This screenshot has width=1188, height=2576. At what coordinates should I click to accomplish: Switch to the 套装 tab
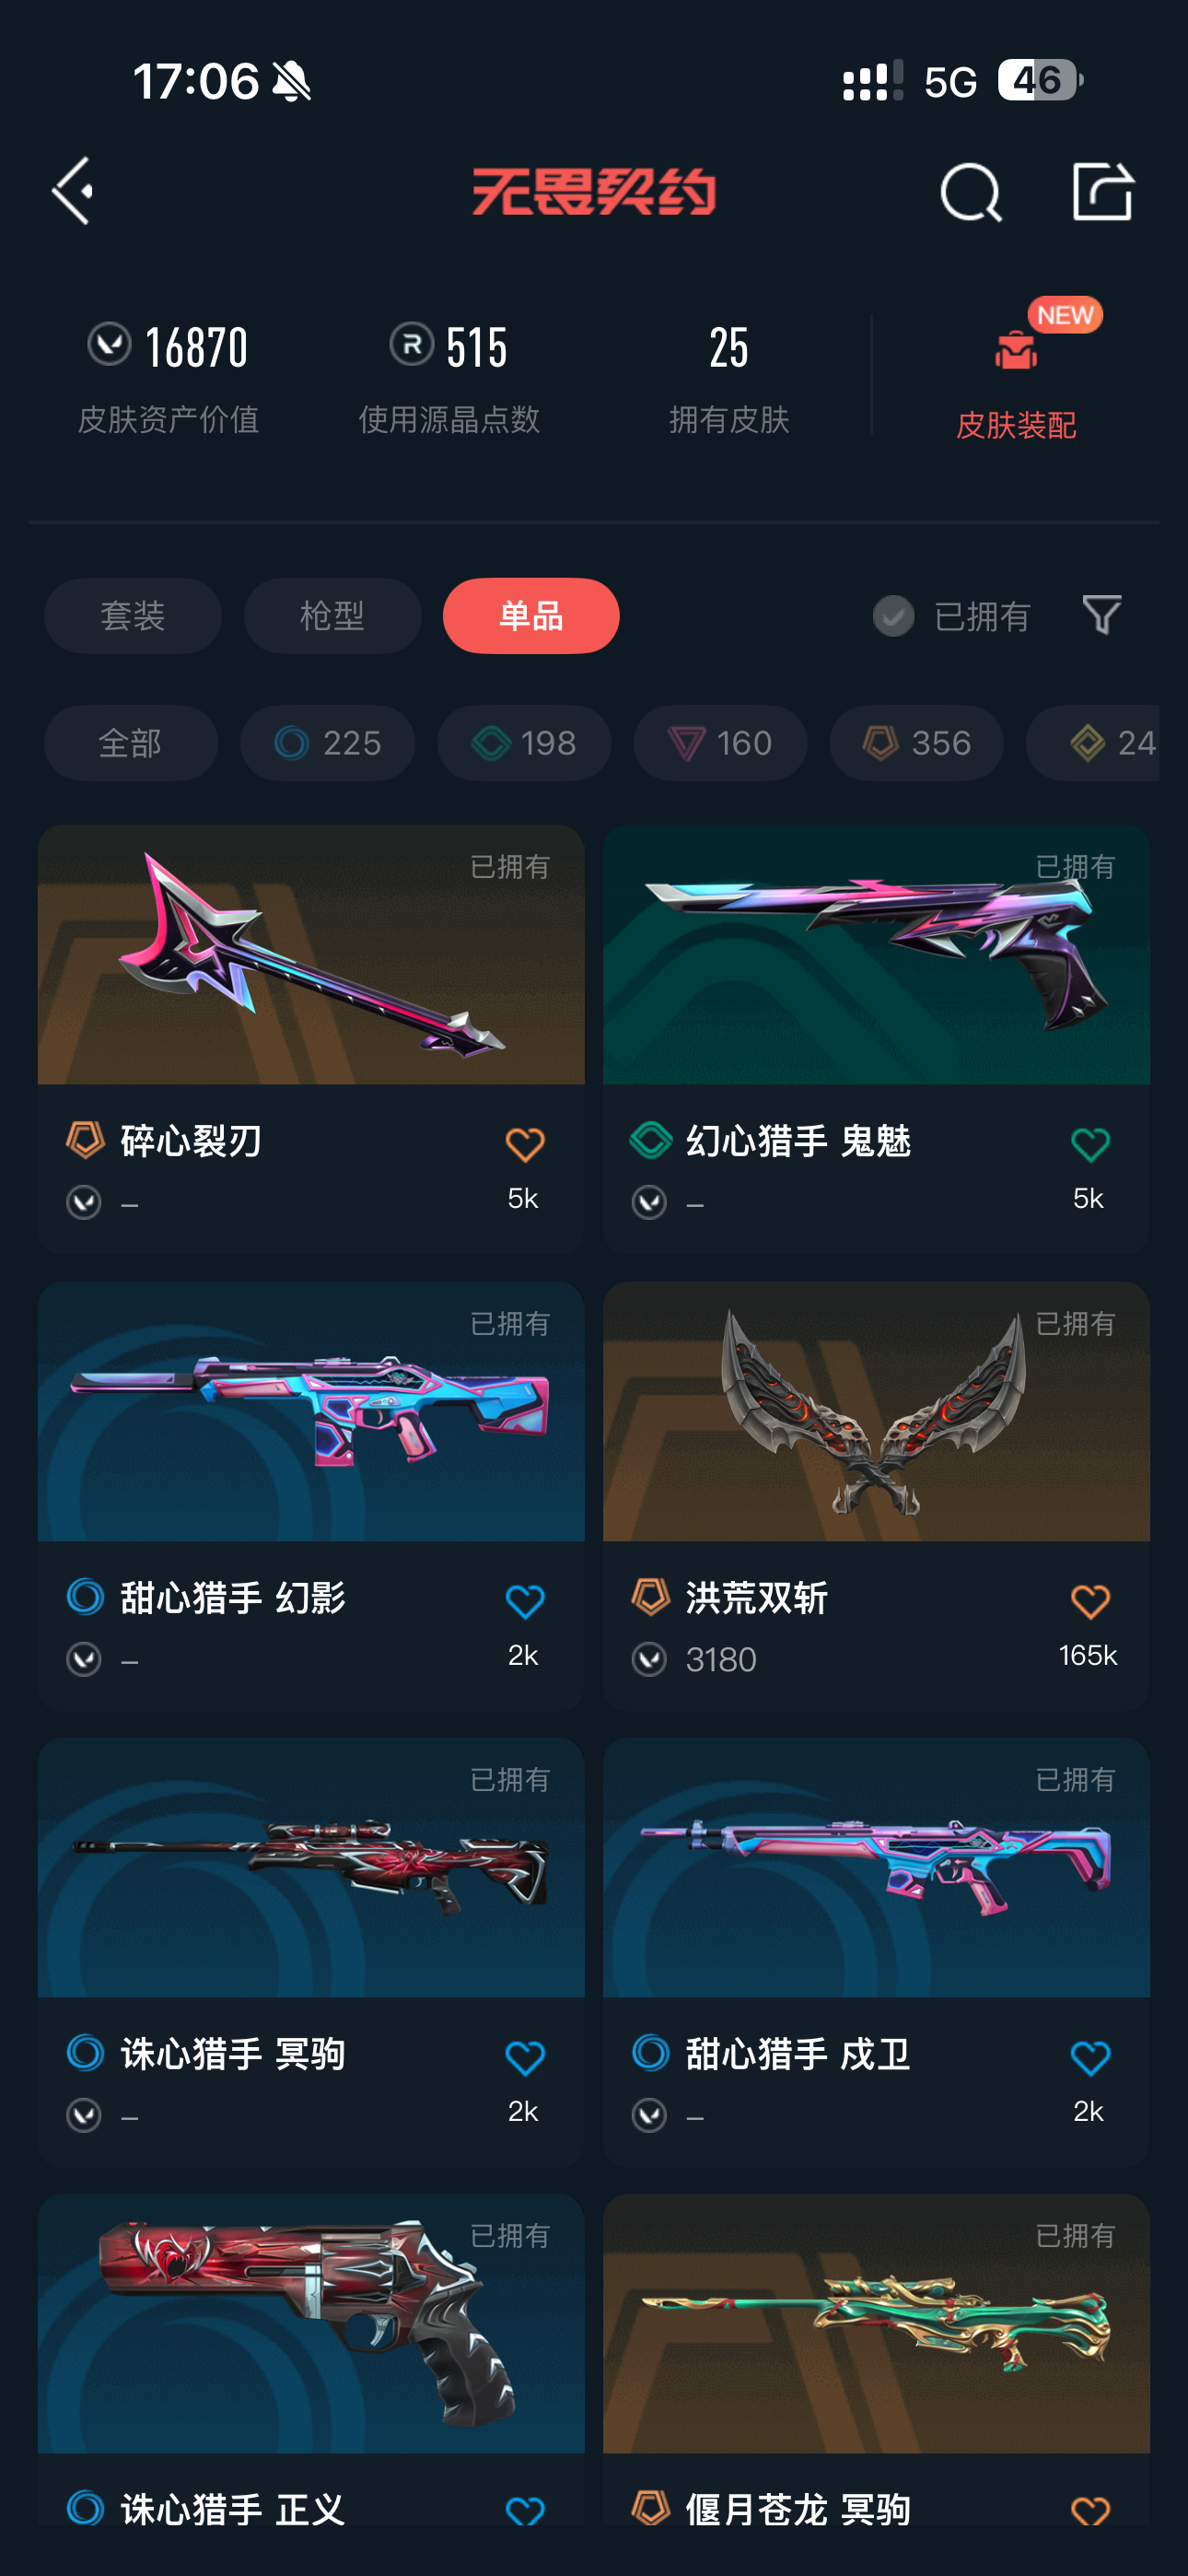point(133,616)
